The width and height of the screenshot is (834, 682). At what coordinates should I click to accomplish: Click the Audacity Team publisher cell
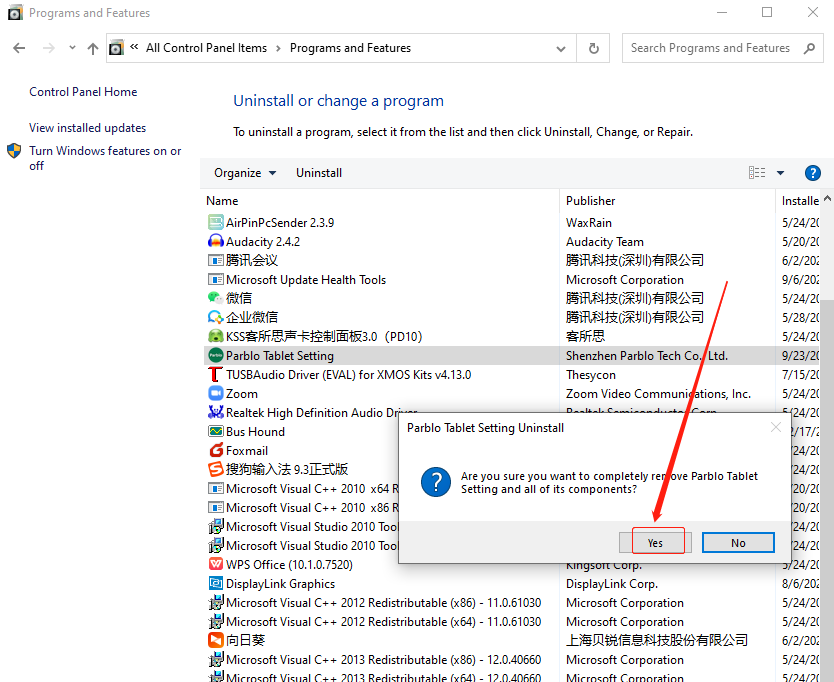(x=605, y=242)
